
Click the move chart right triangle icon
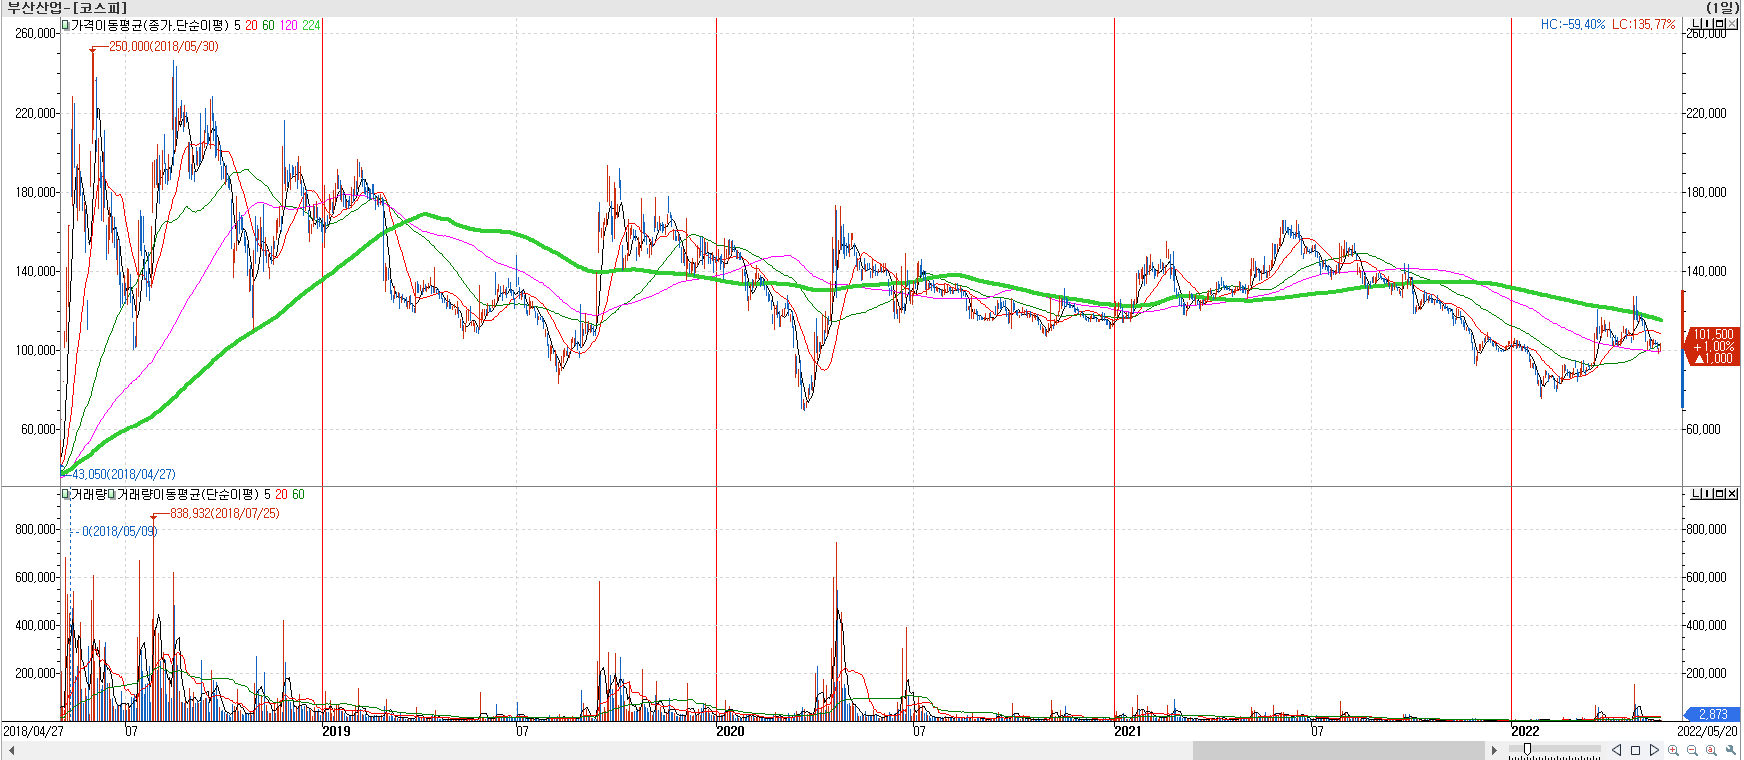point(1654,750)
